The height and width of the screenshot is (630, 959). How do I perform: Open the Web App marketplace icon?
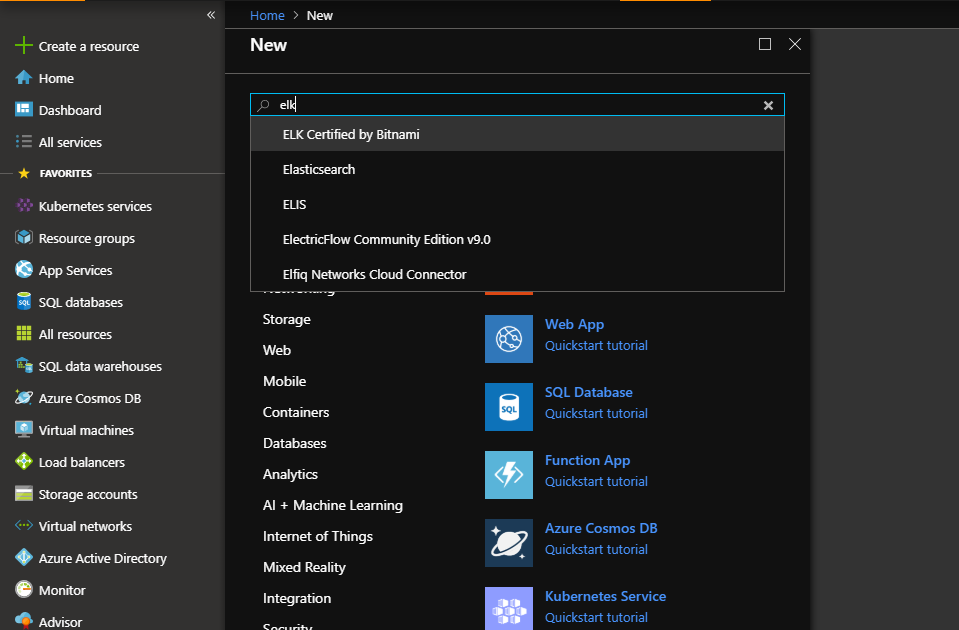509,339
